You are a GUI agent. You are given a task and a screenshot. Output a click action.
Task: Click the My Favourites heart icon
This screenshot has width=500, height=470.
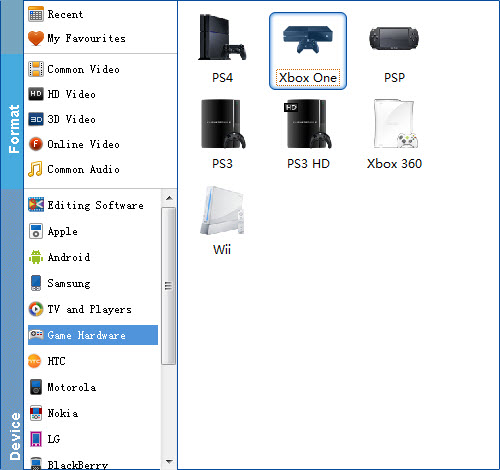point(35,38)
